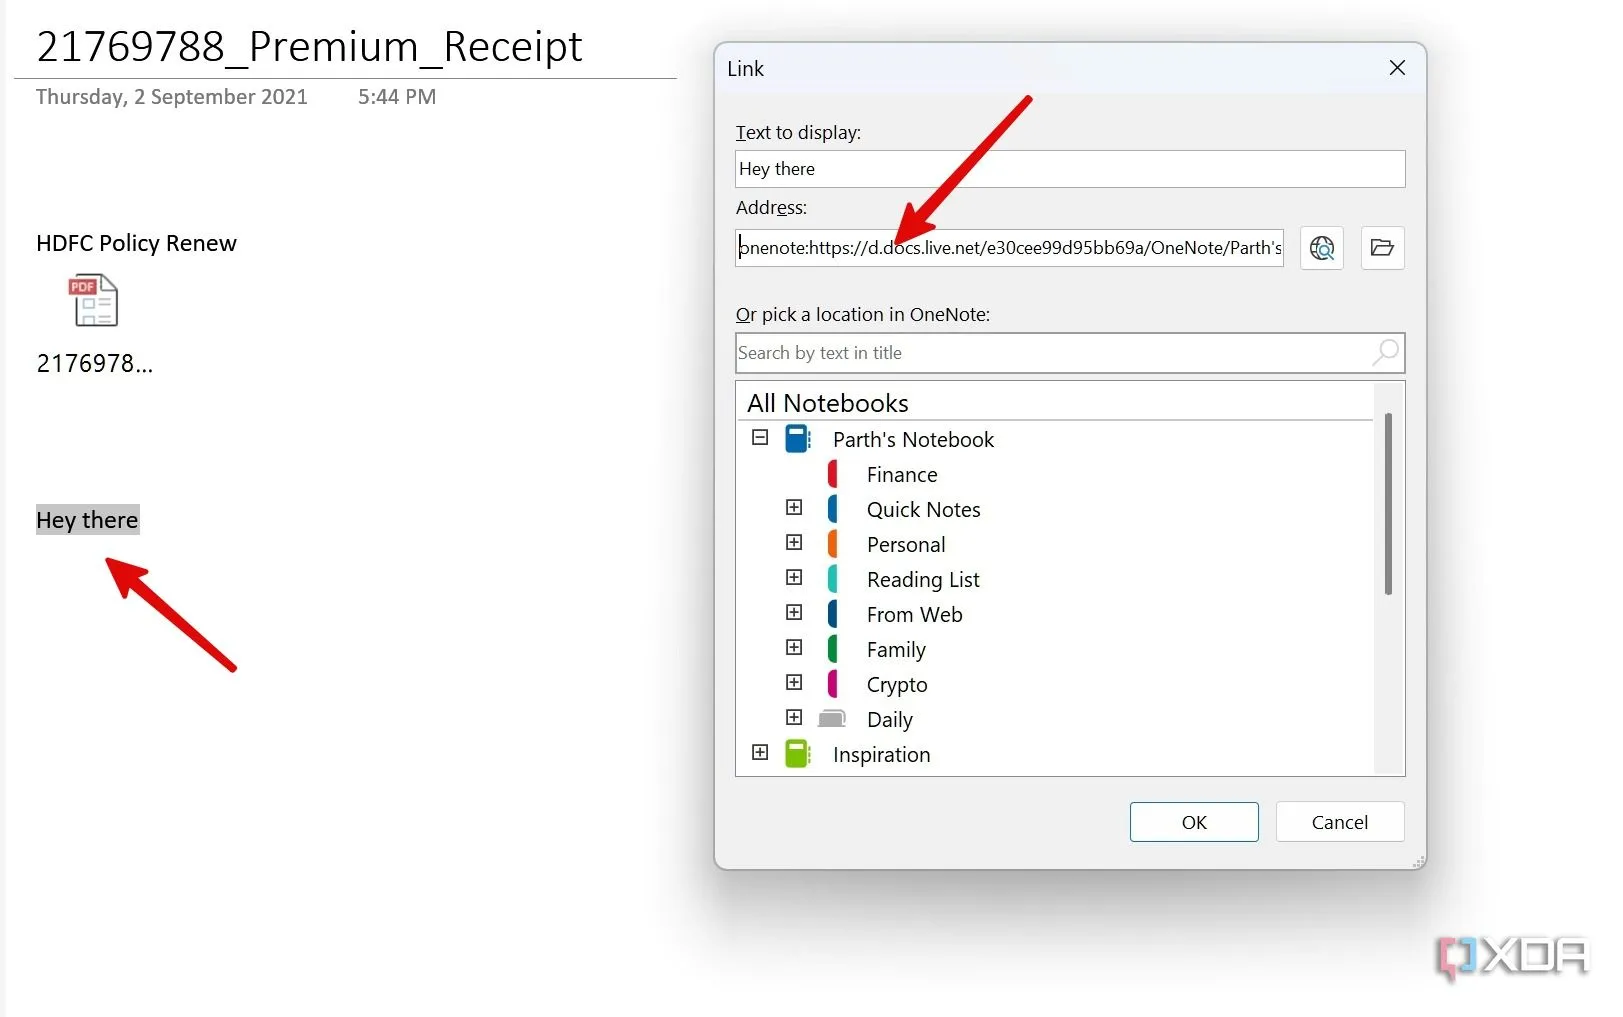
Task: Open the attached PDF file icon
Action: coord(94,301)
